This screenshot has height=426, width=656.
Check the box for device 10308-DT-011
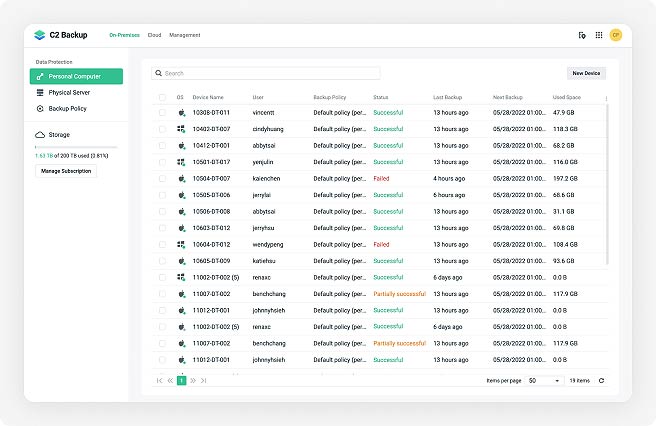(162, 113)
